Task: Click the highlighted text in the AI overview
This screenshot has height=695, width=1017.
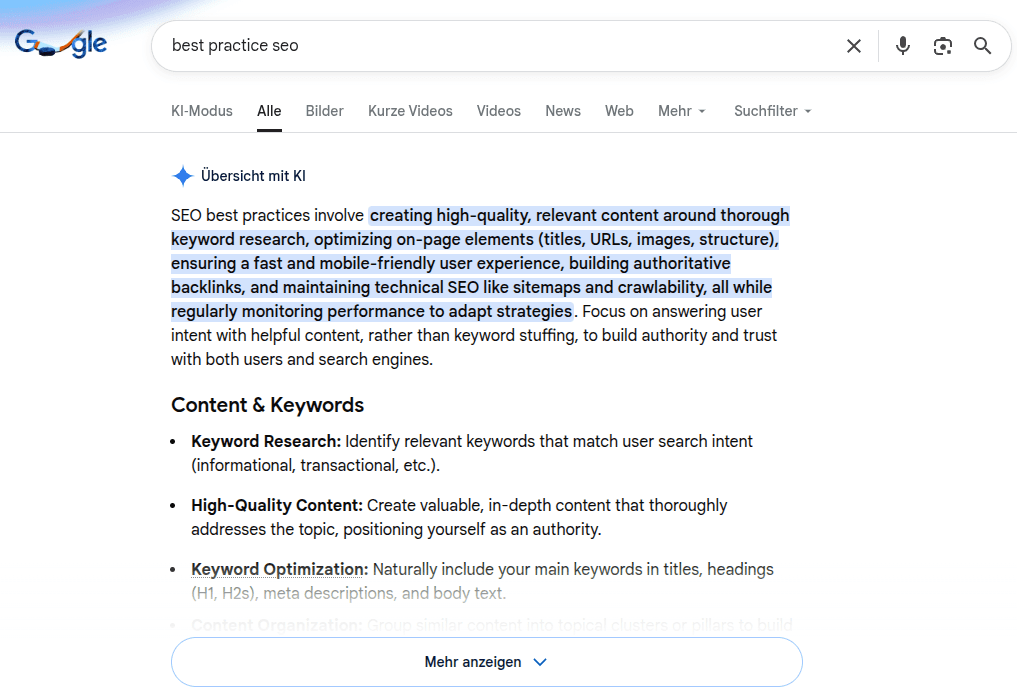Action: coord(470,262)
